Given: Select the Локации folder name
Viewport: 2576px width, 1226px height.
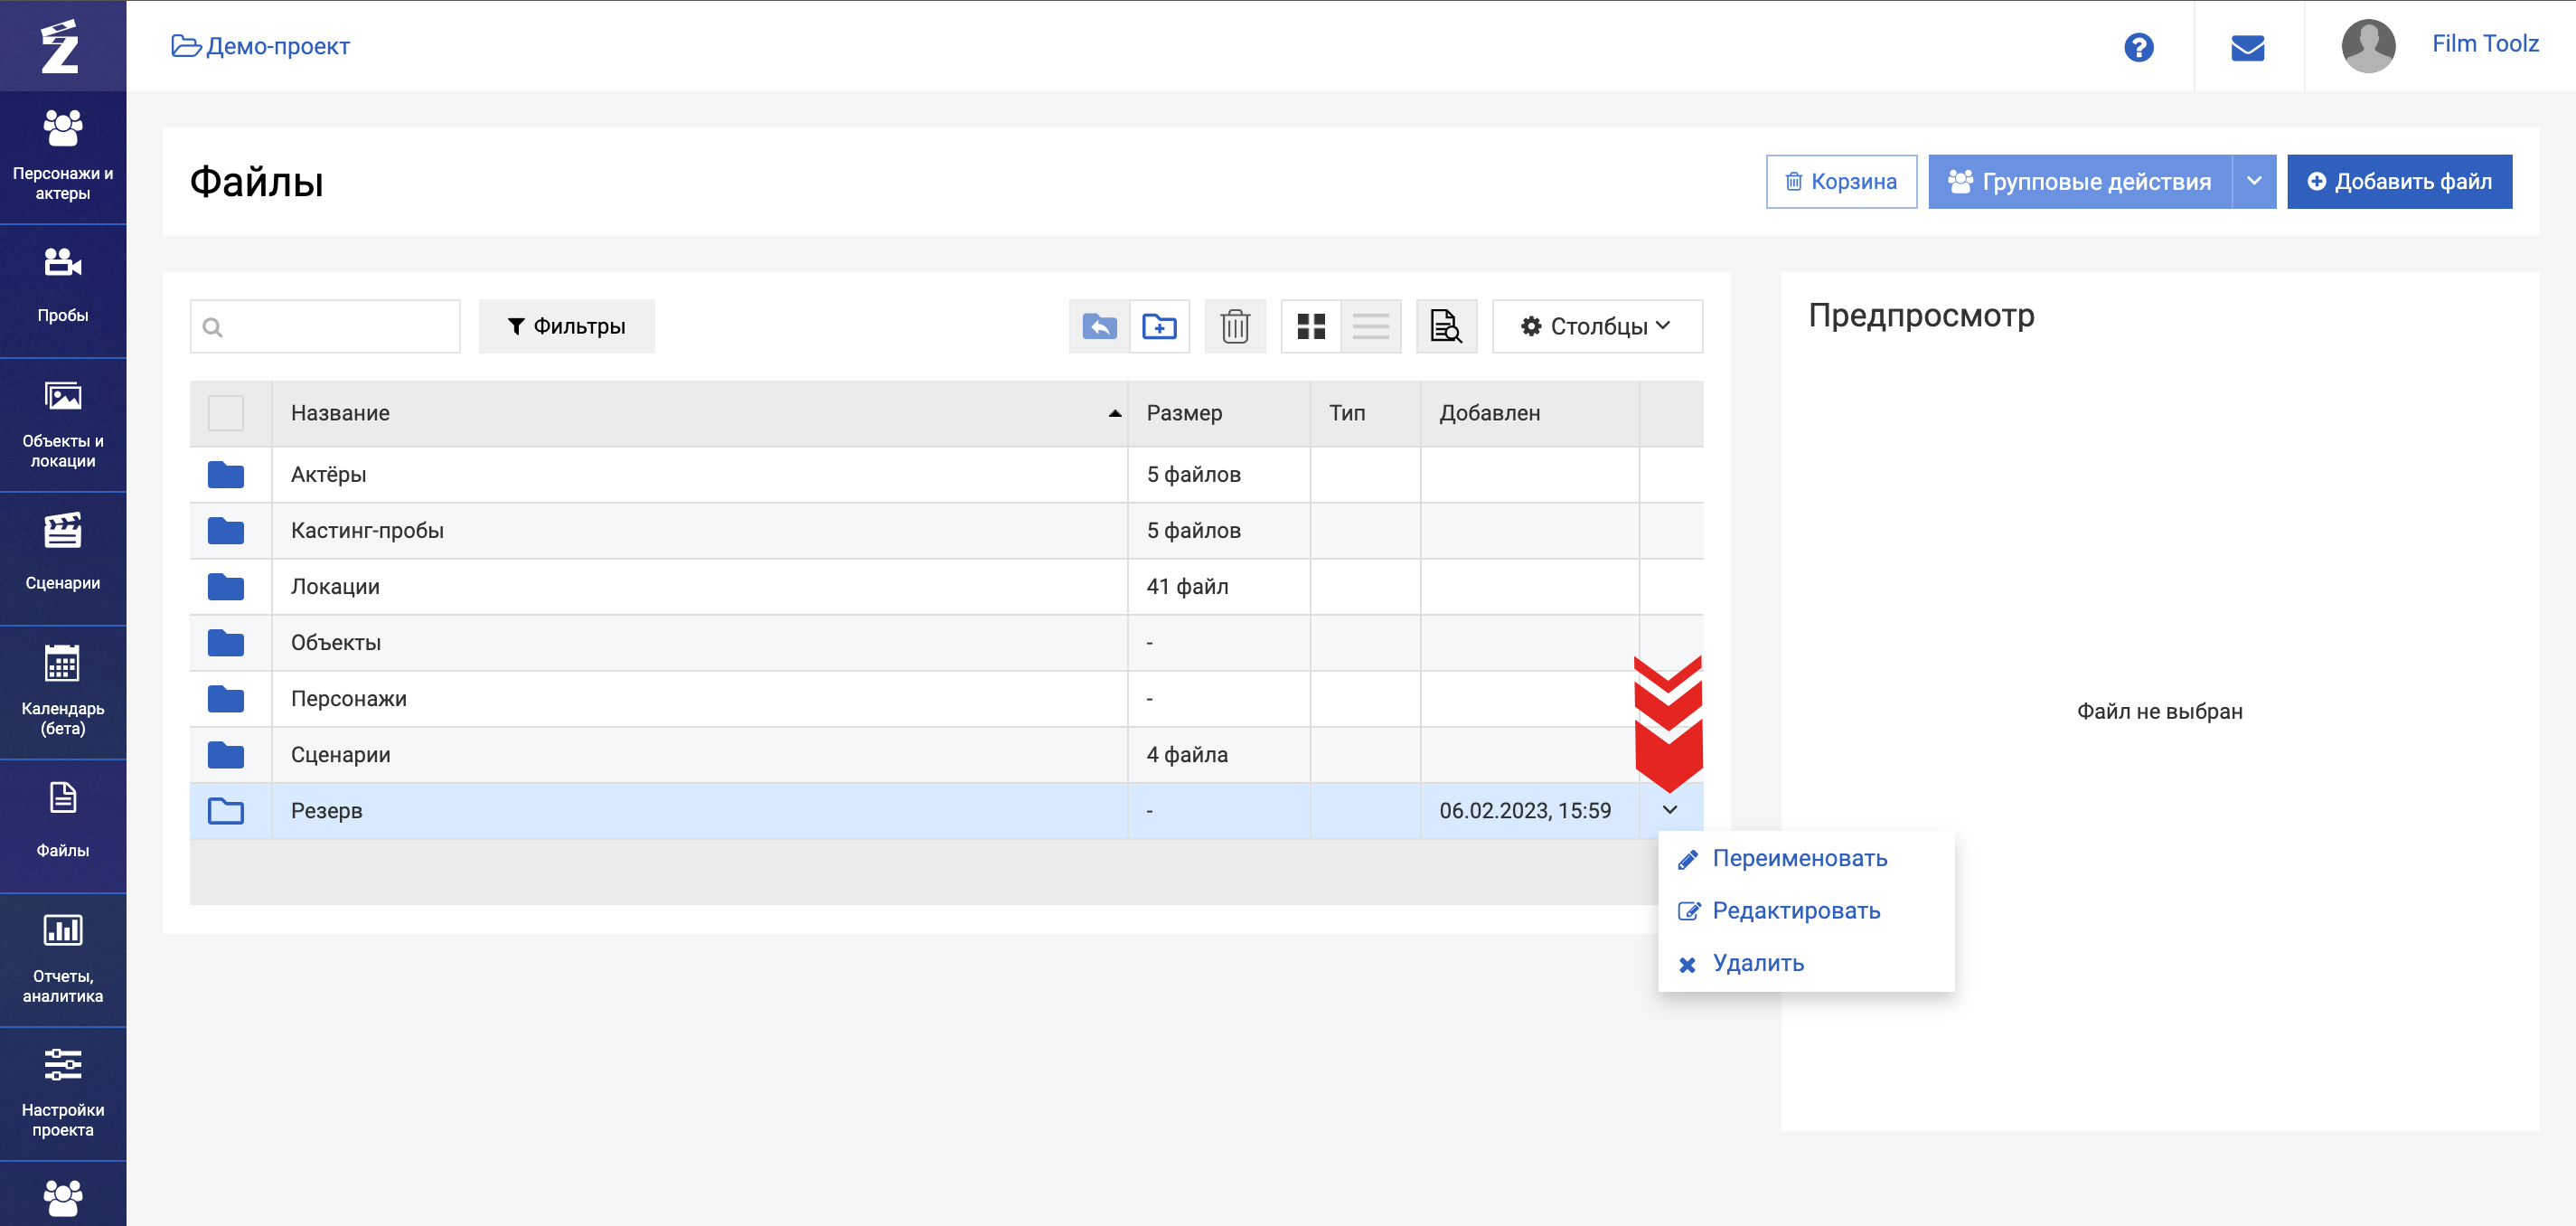Looking at the screenshot, I should pos(335,586).
